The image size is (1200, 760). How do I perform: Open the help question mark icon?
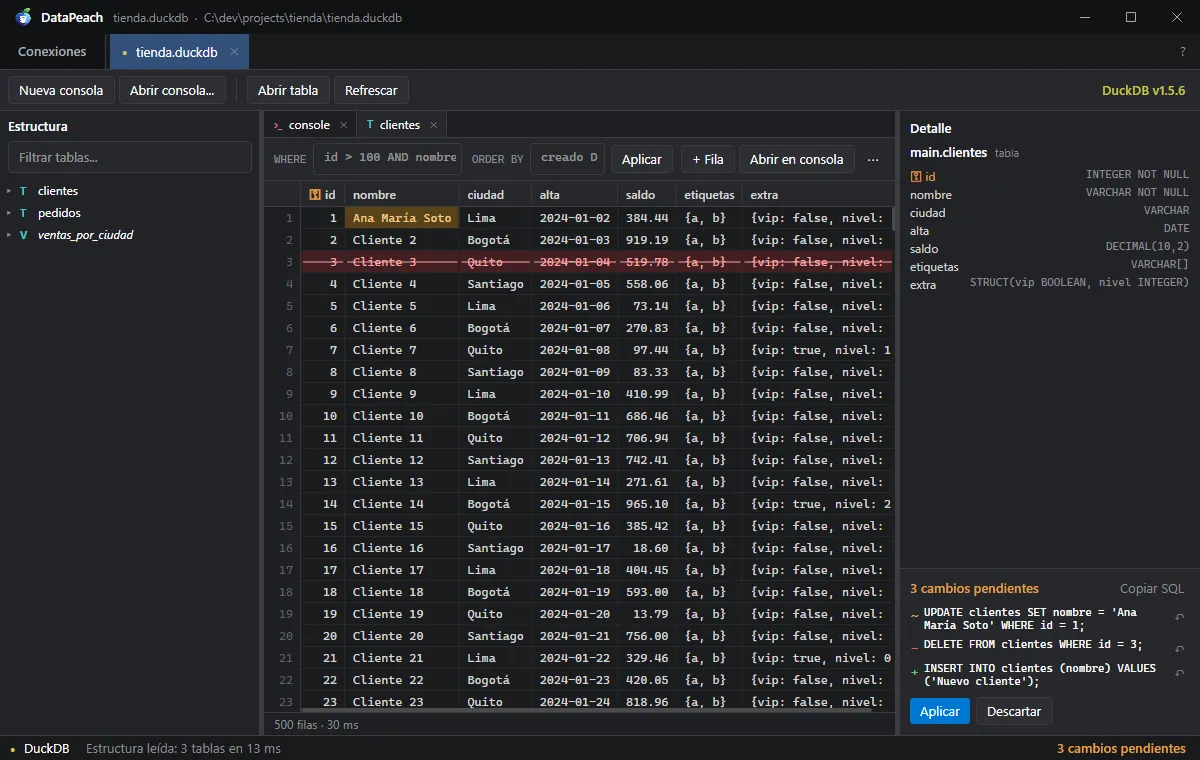tap(1183, 52)
